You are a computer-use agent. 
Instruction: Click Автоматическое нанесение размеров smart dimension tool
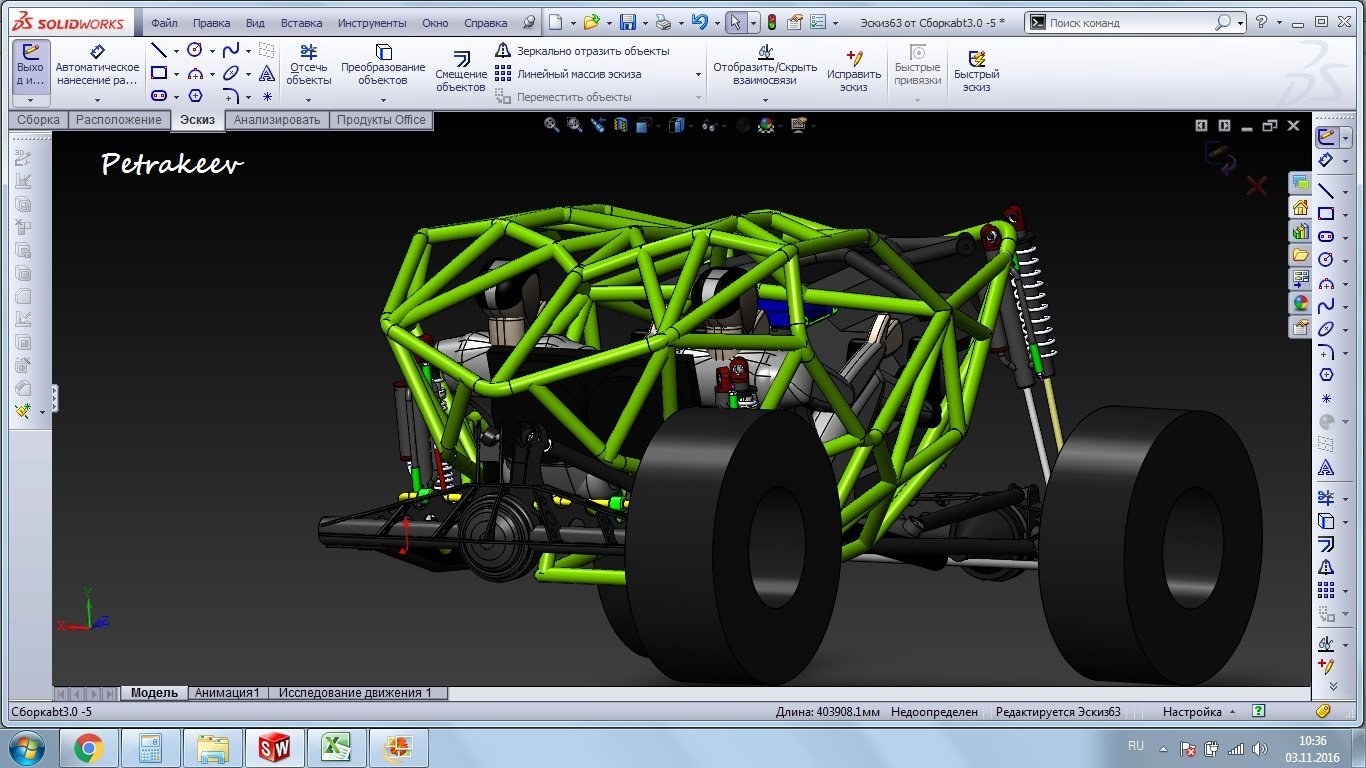pos(97,66)
